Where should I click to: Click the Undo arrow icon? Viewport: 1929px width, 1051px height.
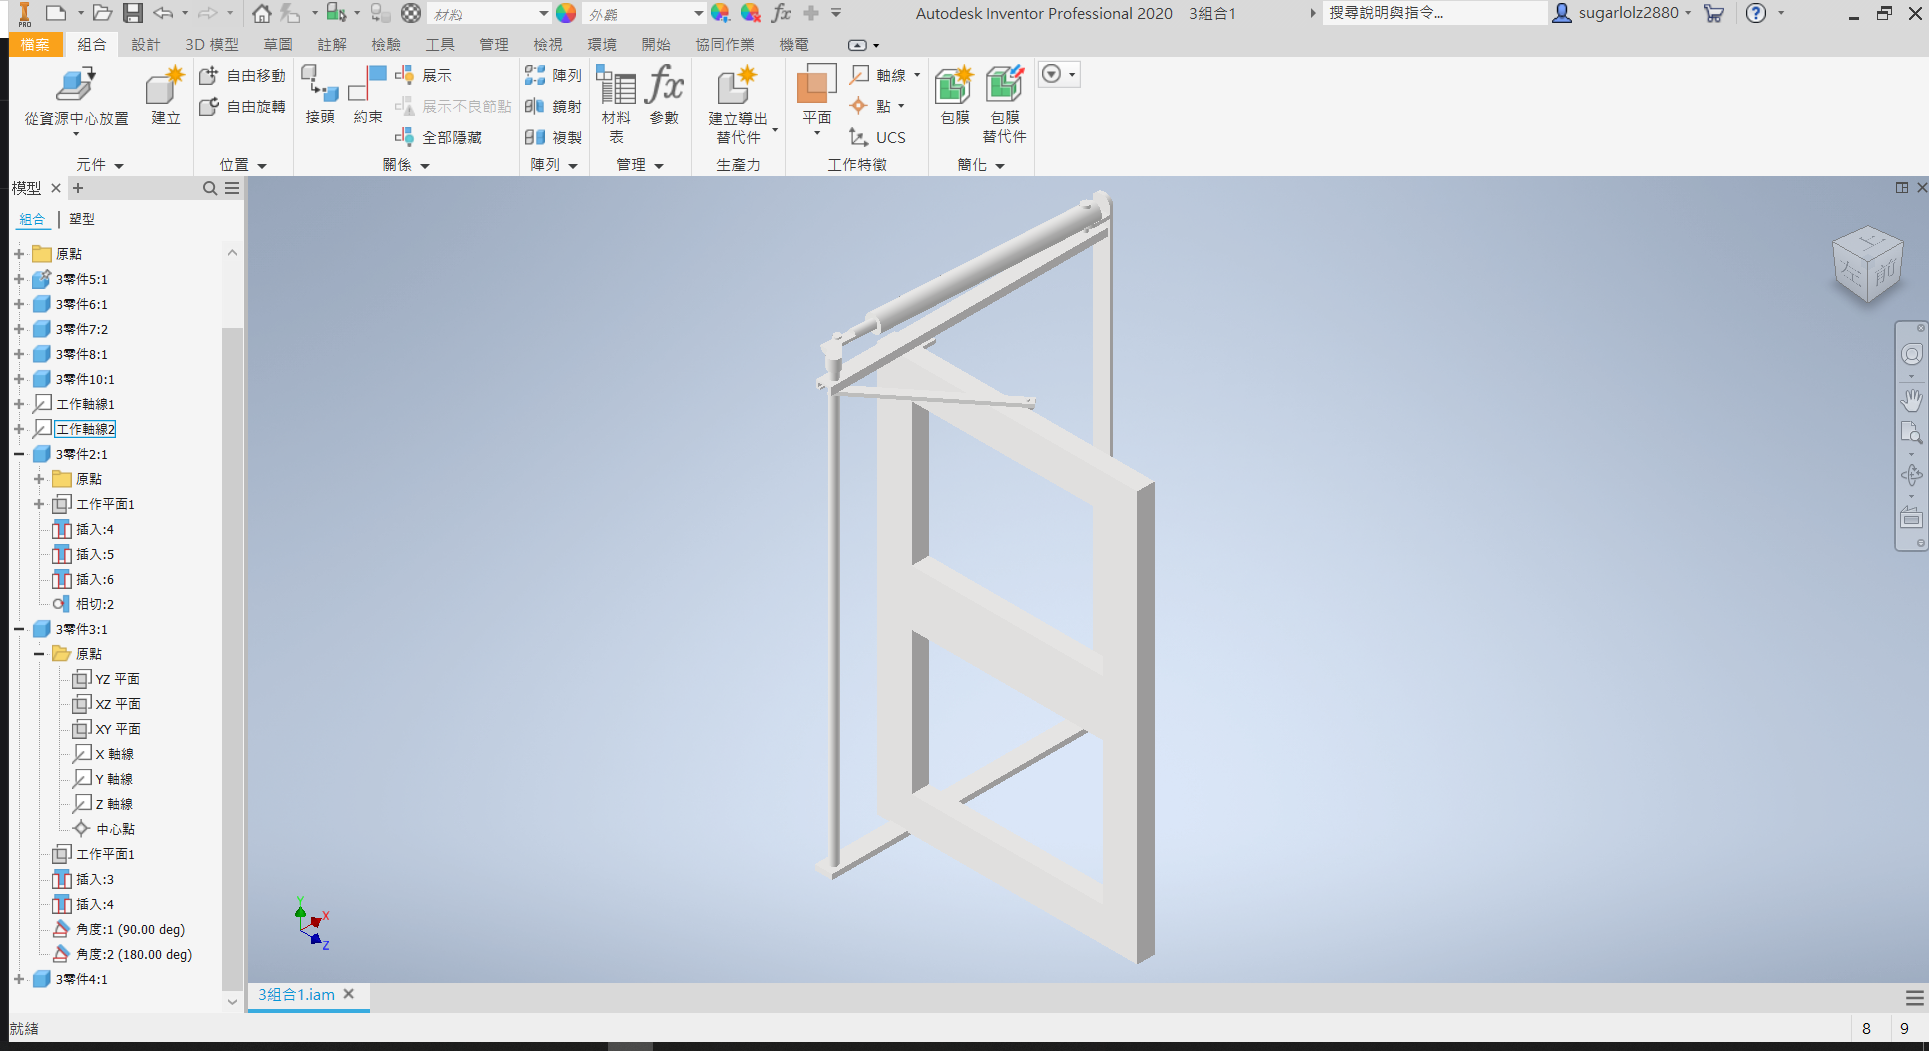[x=163, y=13]
